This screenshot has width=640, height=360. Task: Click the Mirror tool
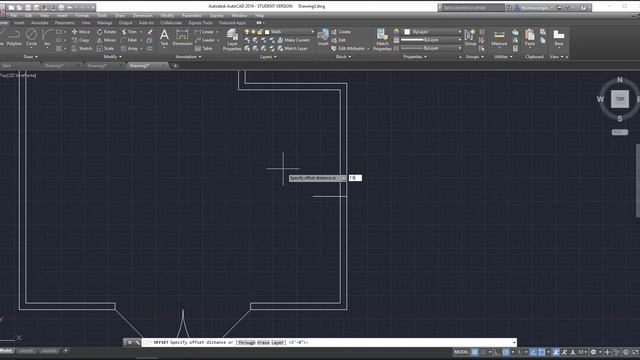(x=106, y=40)
